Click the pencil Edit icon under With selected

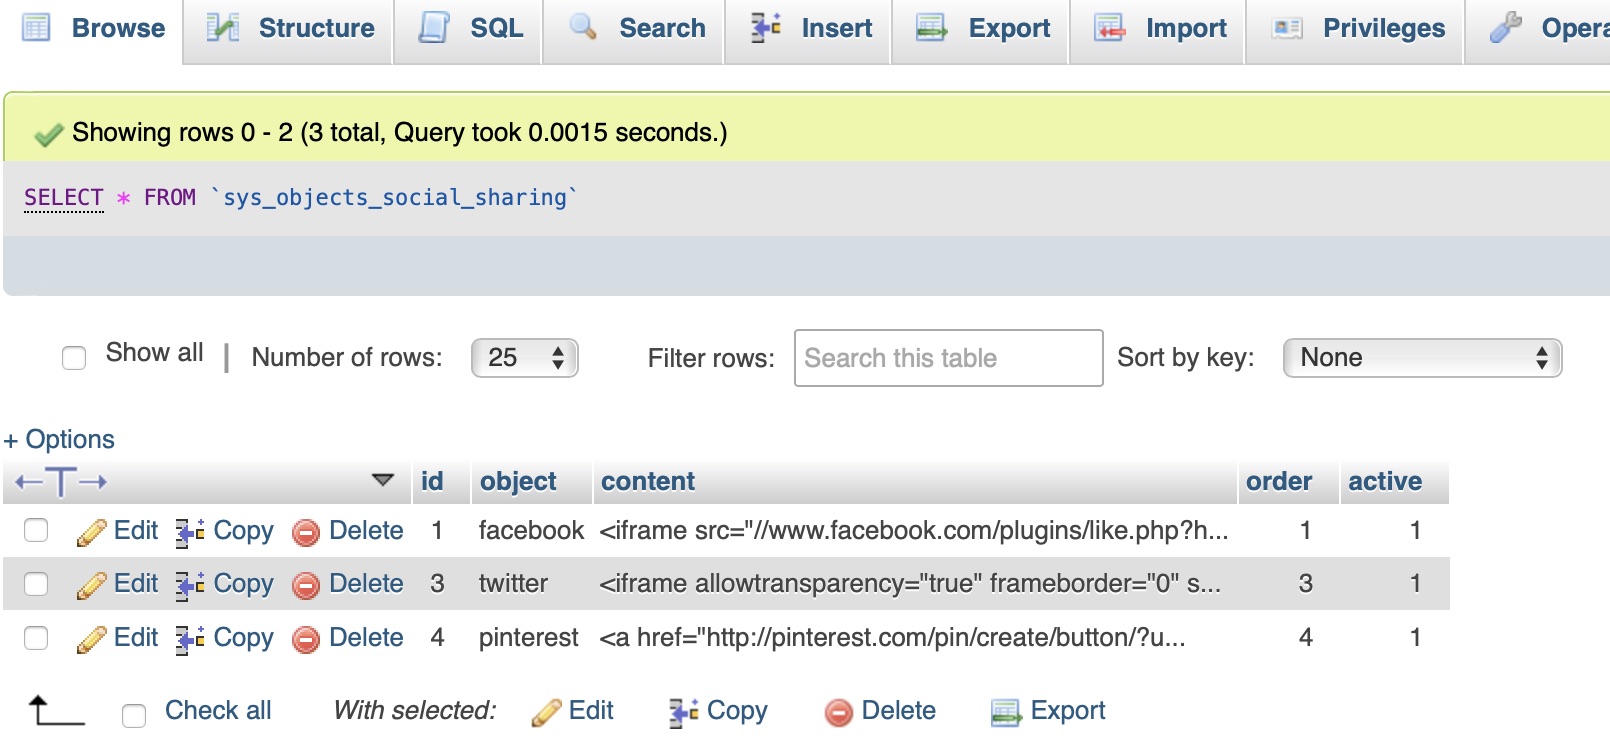(x=547, y=712)
